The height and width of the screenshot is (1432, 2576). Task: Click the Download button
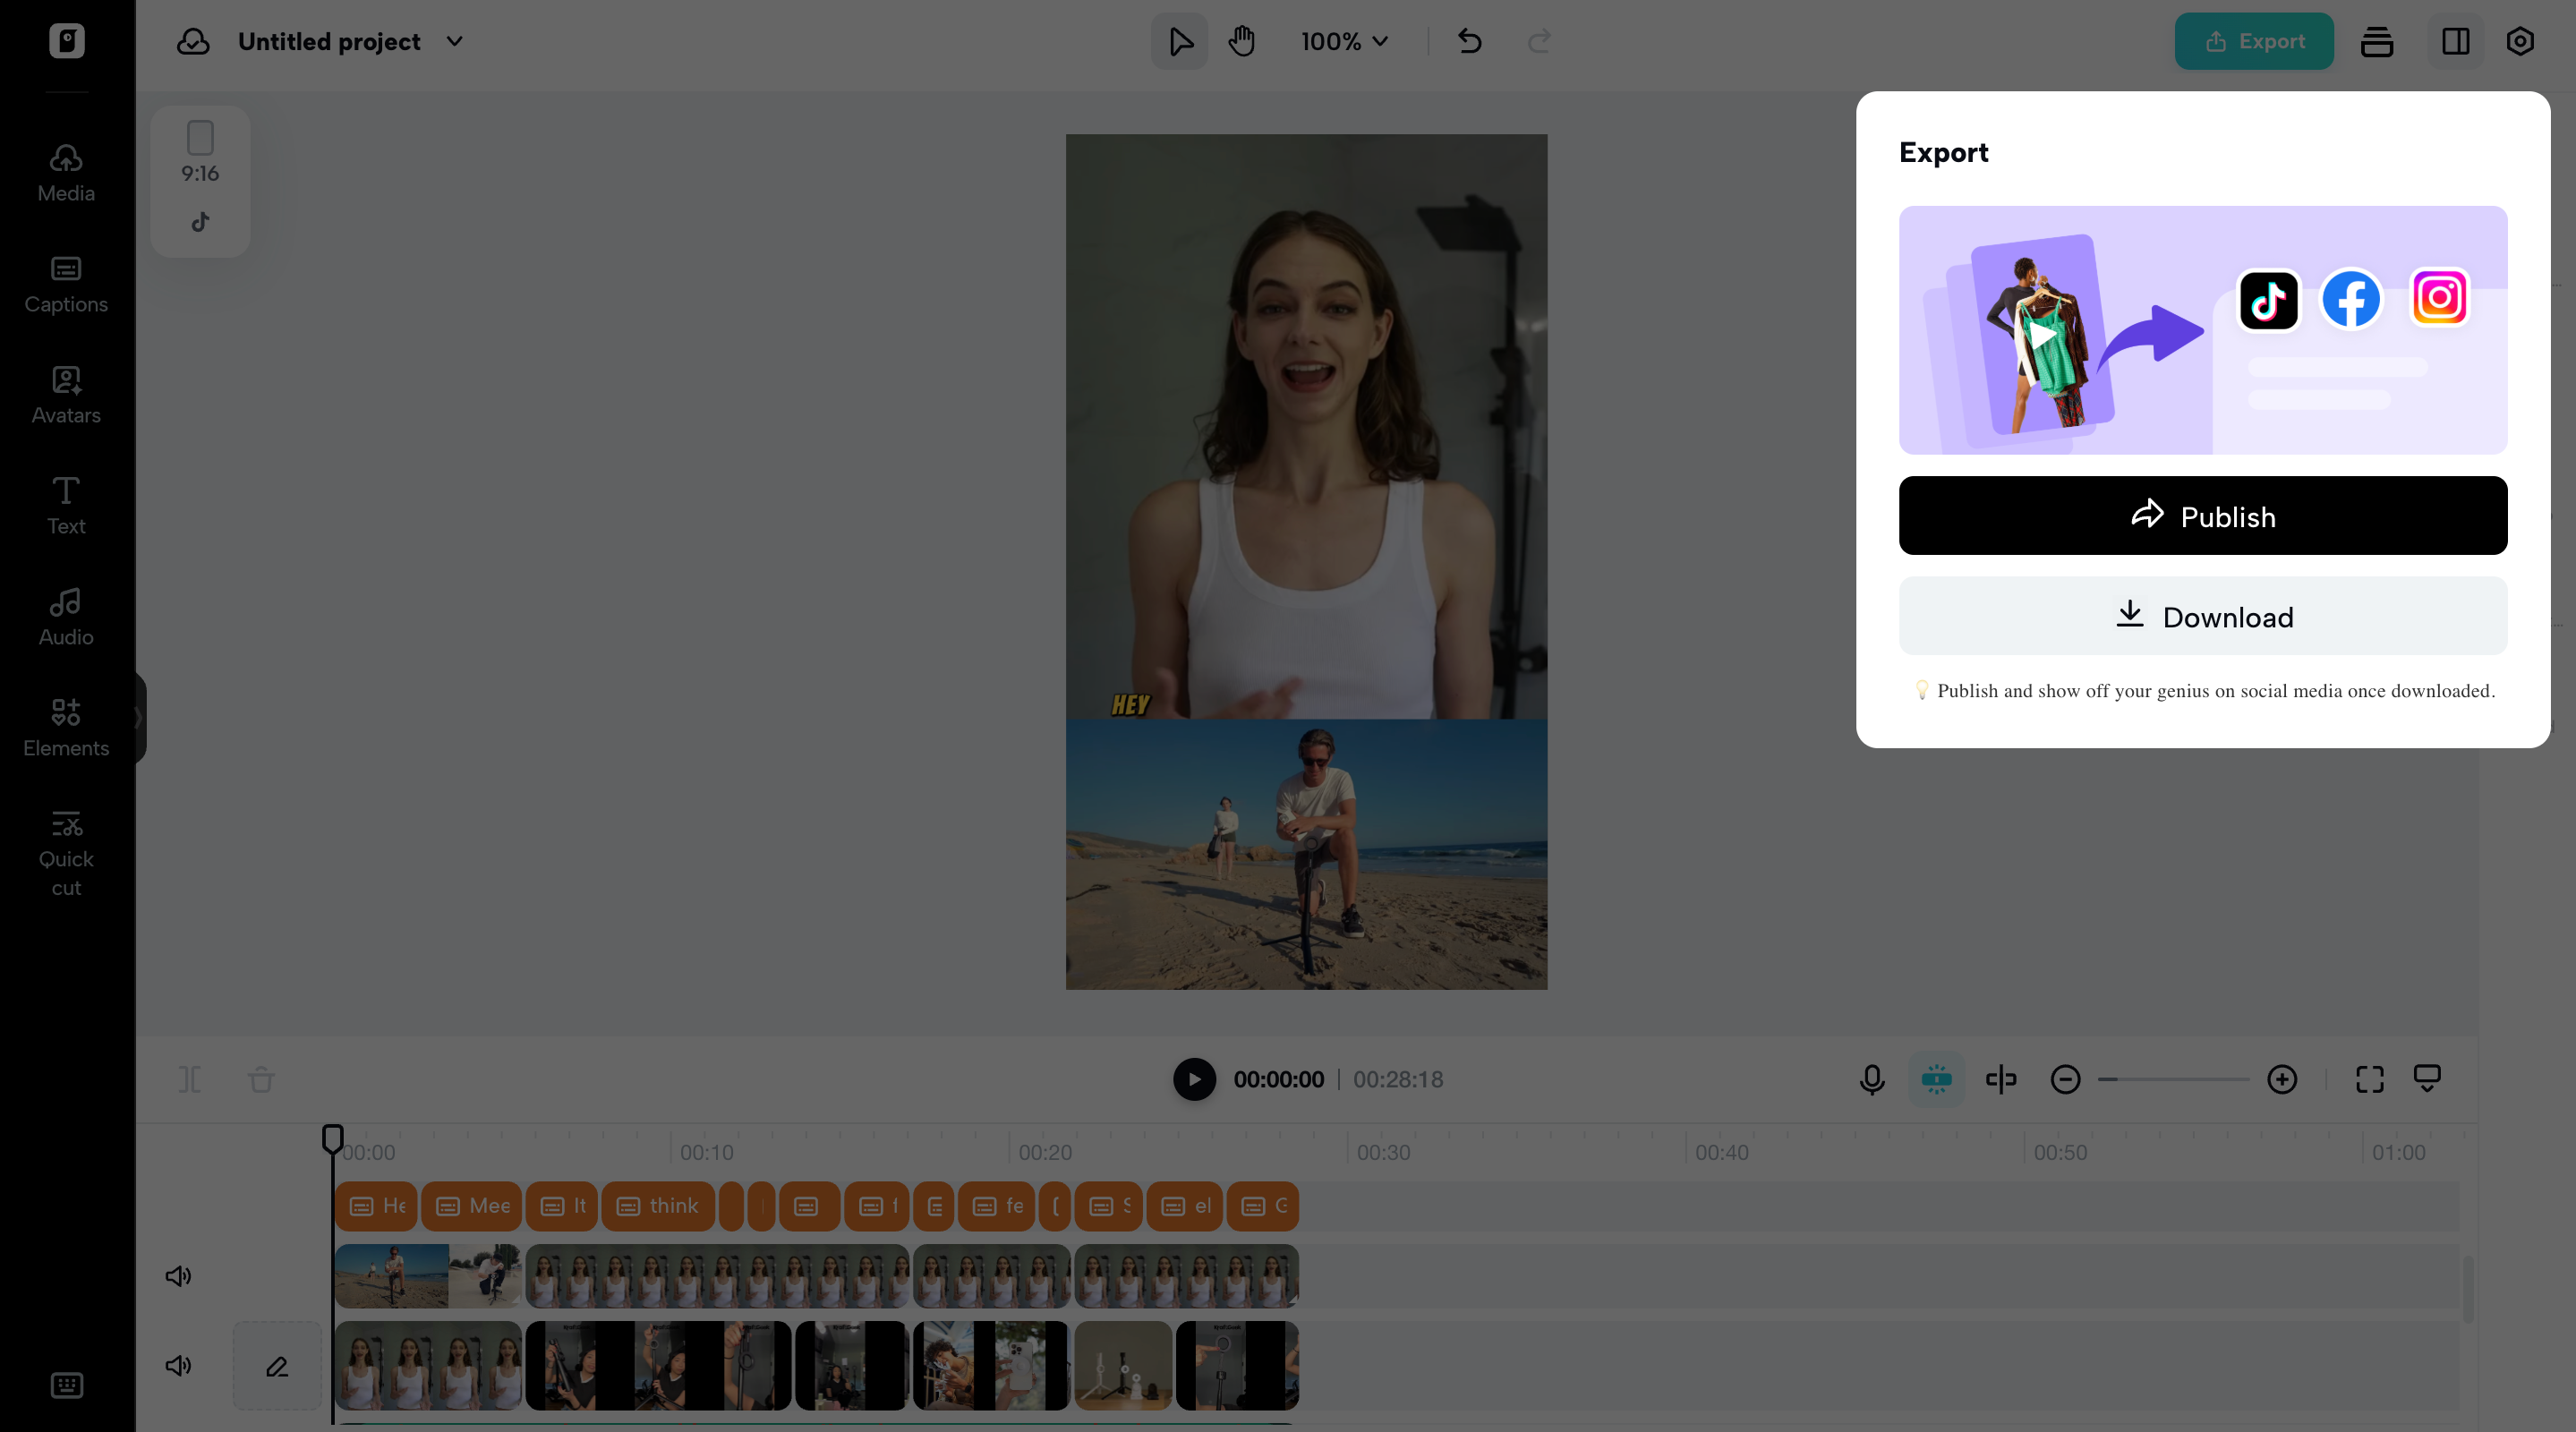(2203, 616)
